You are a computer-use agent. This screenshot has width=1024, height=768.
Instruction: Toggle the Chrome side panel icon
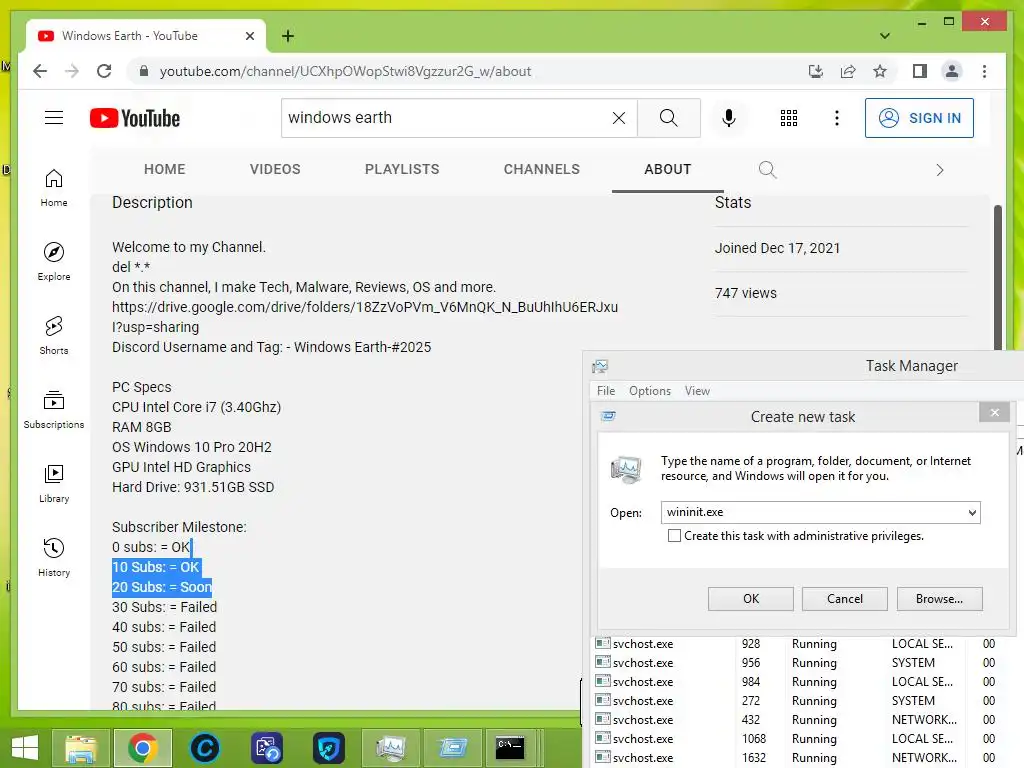[x=920, y=71]
